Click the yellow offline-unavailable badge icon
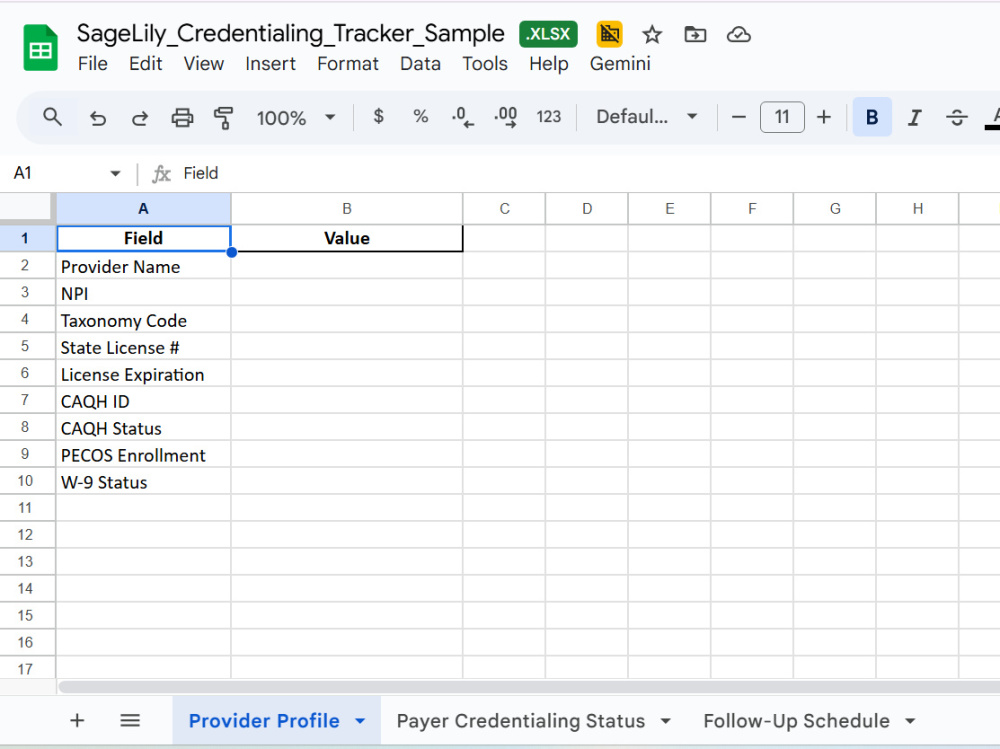This screenshot has height=749, width=1000. coord(609,34)
